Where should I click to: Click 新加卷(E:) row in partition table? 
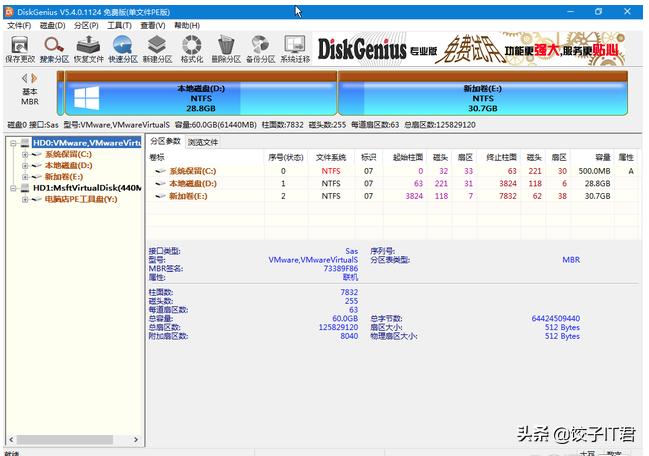(393, 196)
